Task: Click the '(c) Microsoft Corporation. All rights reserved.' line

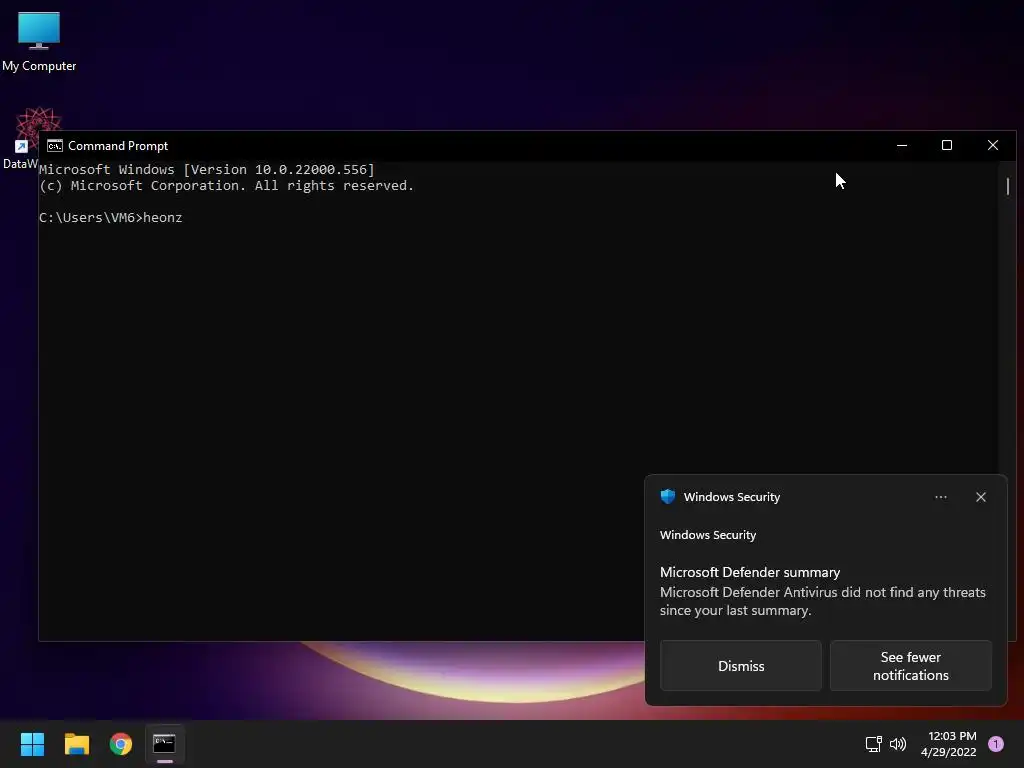Action: coord(226,185)
